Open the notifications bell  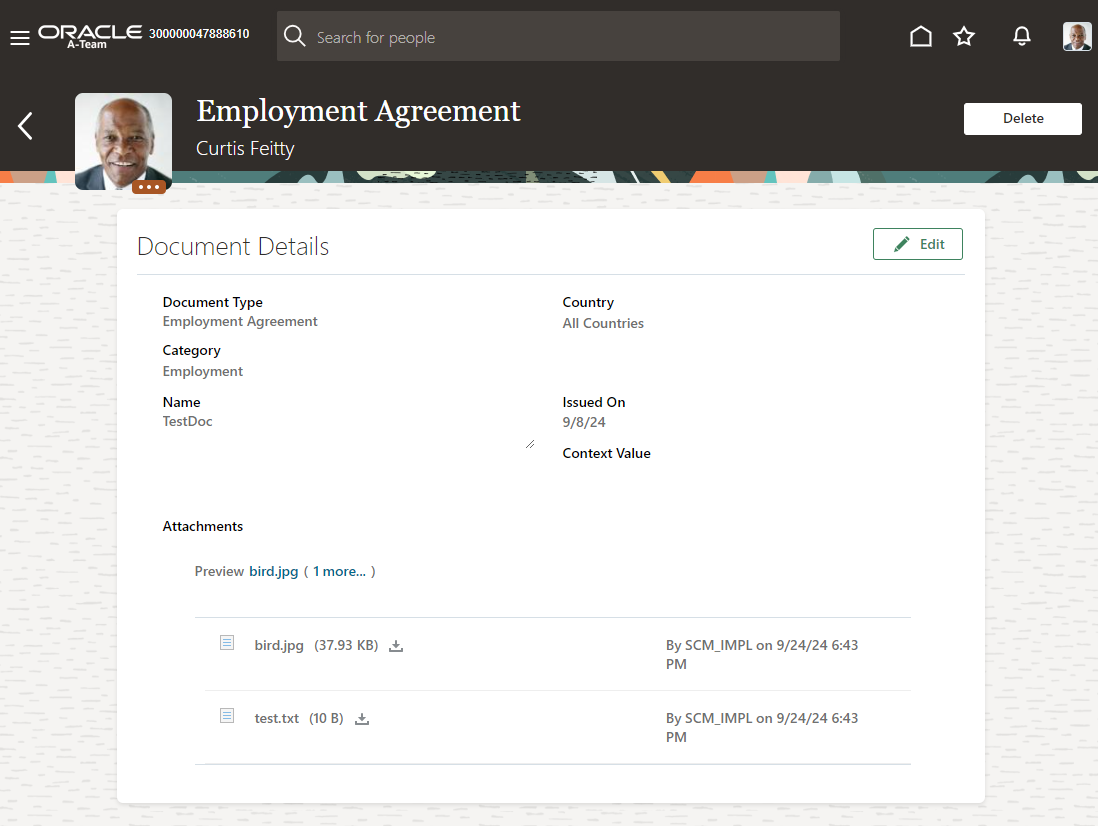[1021, 37]
